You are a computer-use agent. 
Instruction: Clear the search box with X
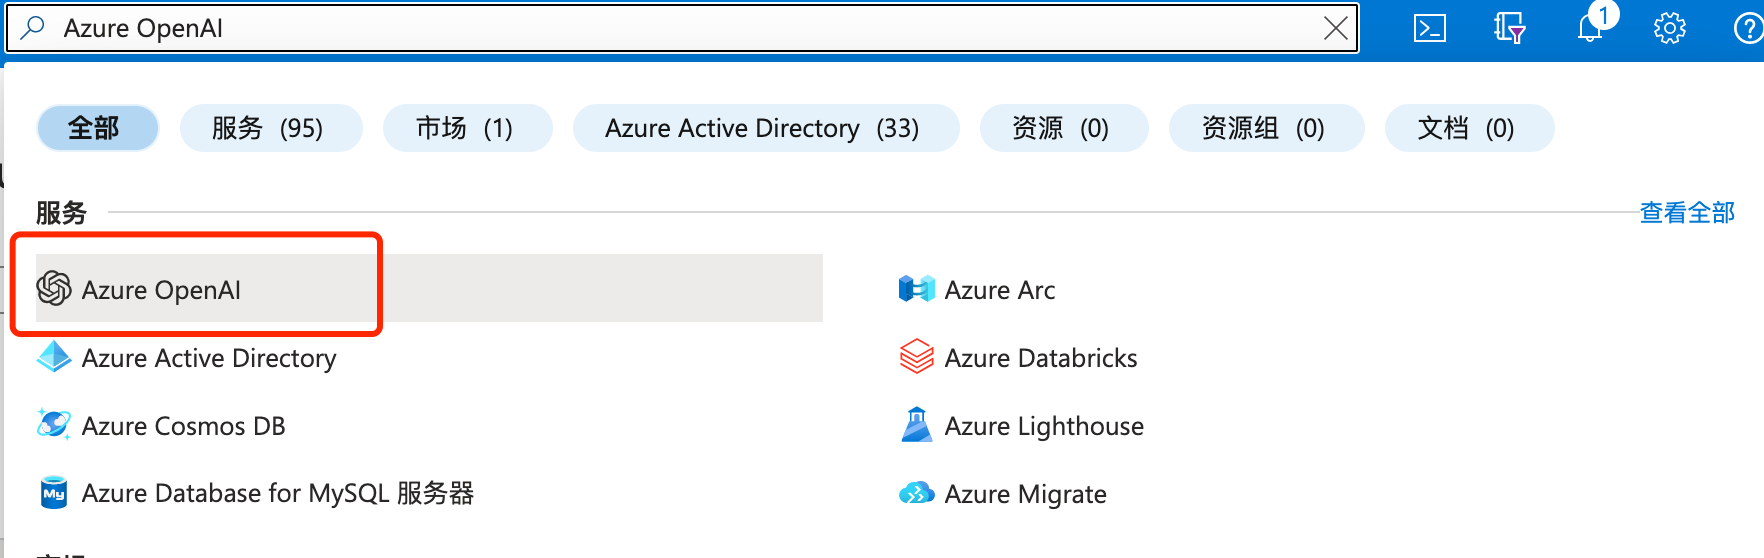(1335, 28)
